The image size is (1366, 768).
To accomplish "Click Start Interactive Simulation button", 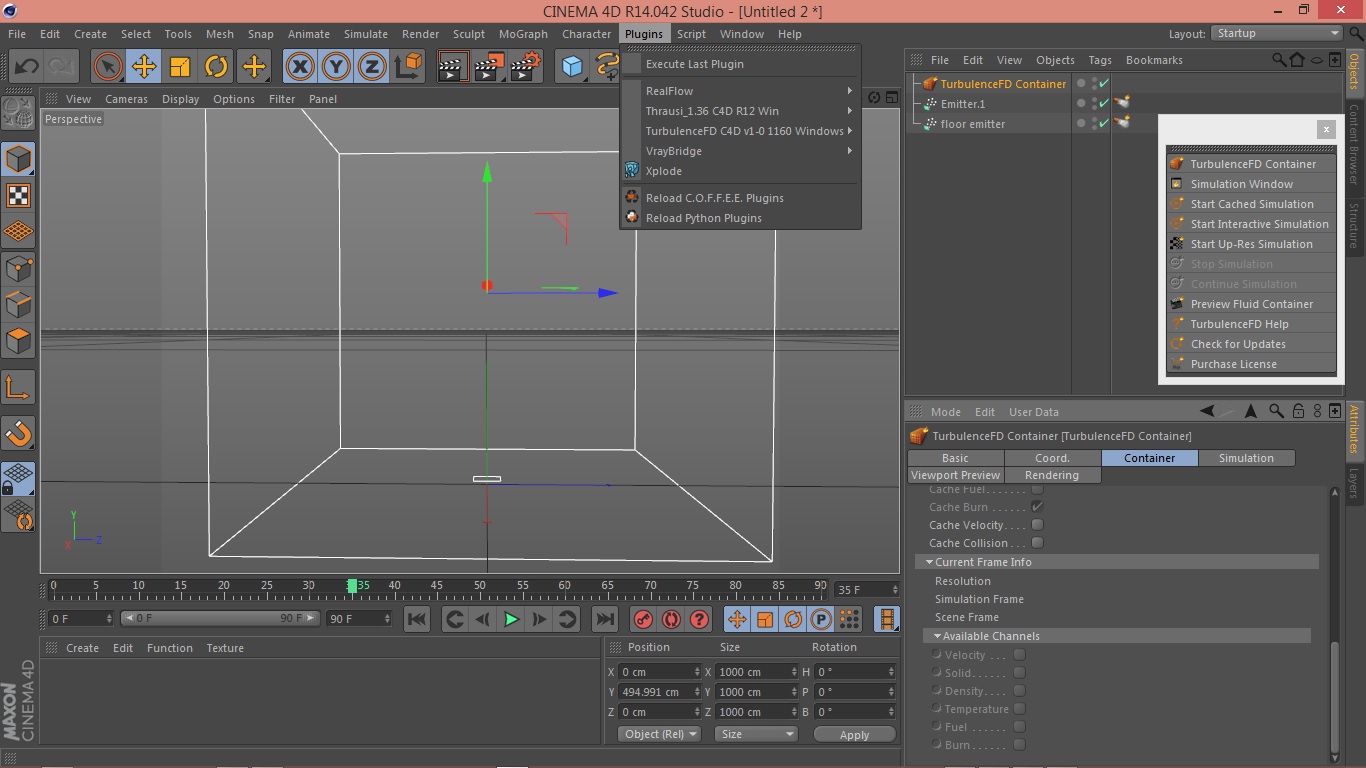I will point(1252,224).
